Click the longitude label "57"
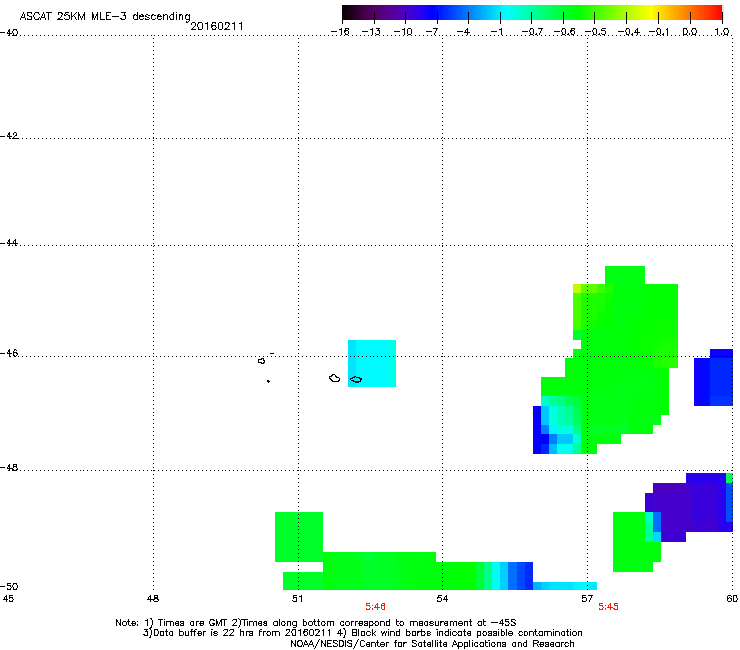Viewport: 740px width, 650px height. click(x=587, y=599)
